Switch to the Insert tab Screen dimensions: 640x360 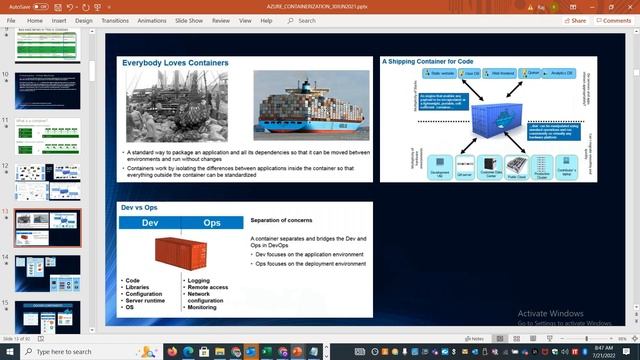pos(59,20)
